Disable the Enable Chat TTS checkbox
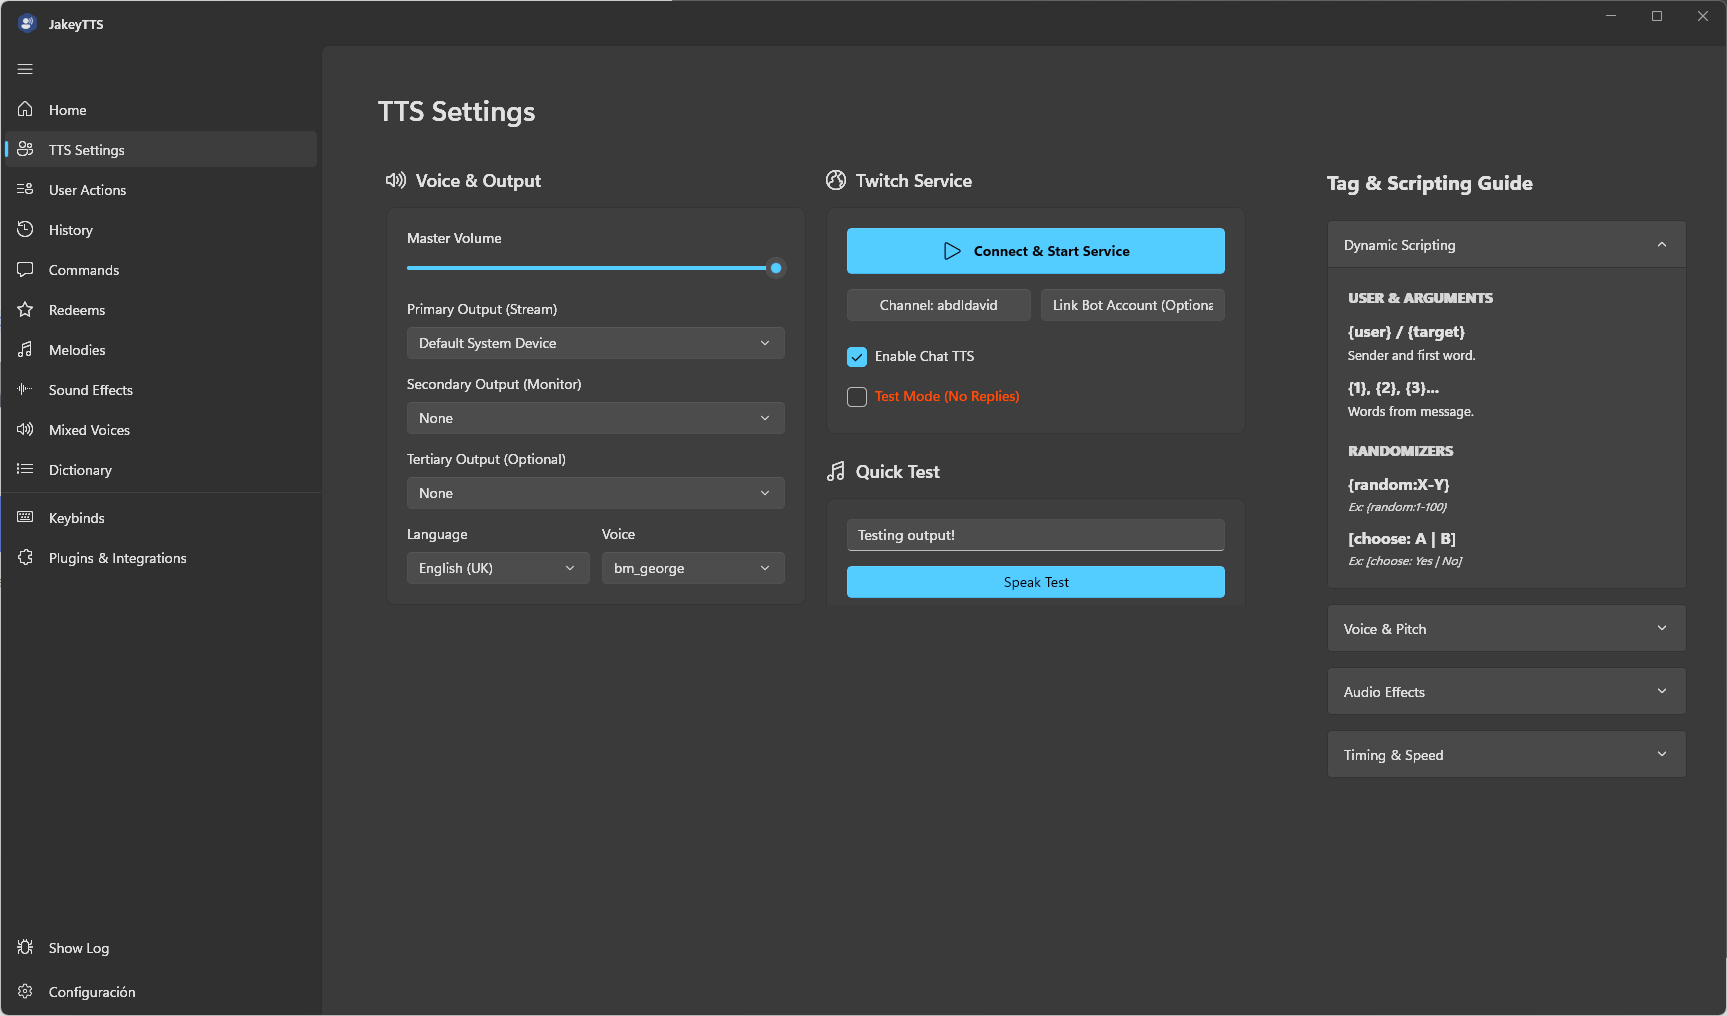Image resolution: width=1727 pixels, height=1016 pixels. tap(857, 357)
